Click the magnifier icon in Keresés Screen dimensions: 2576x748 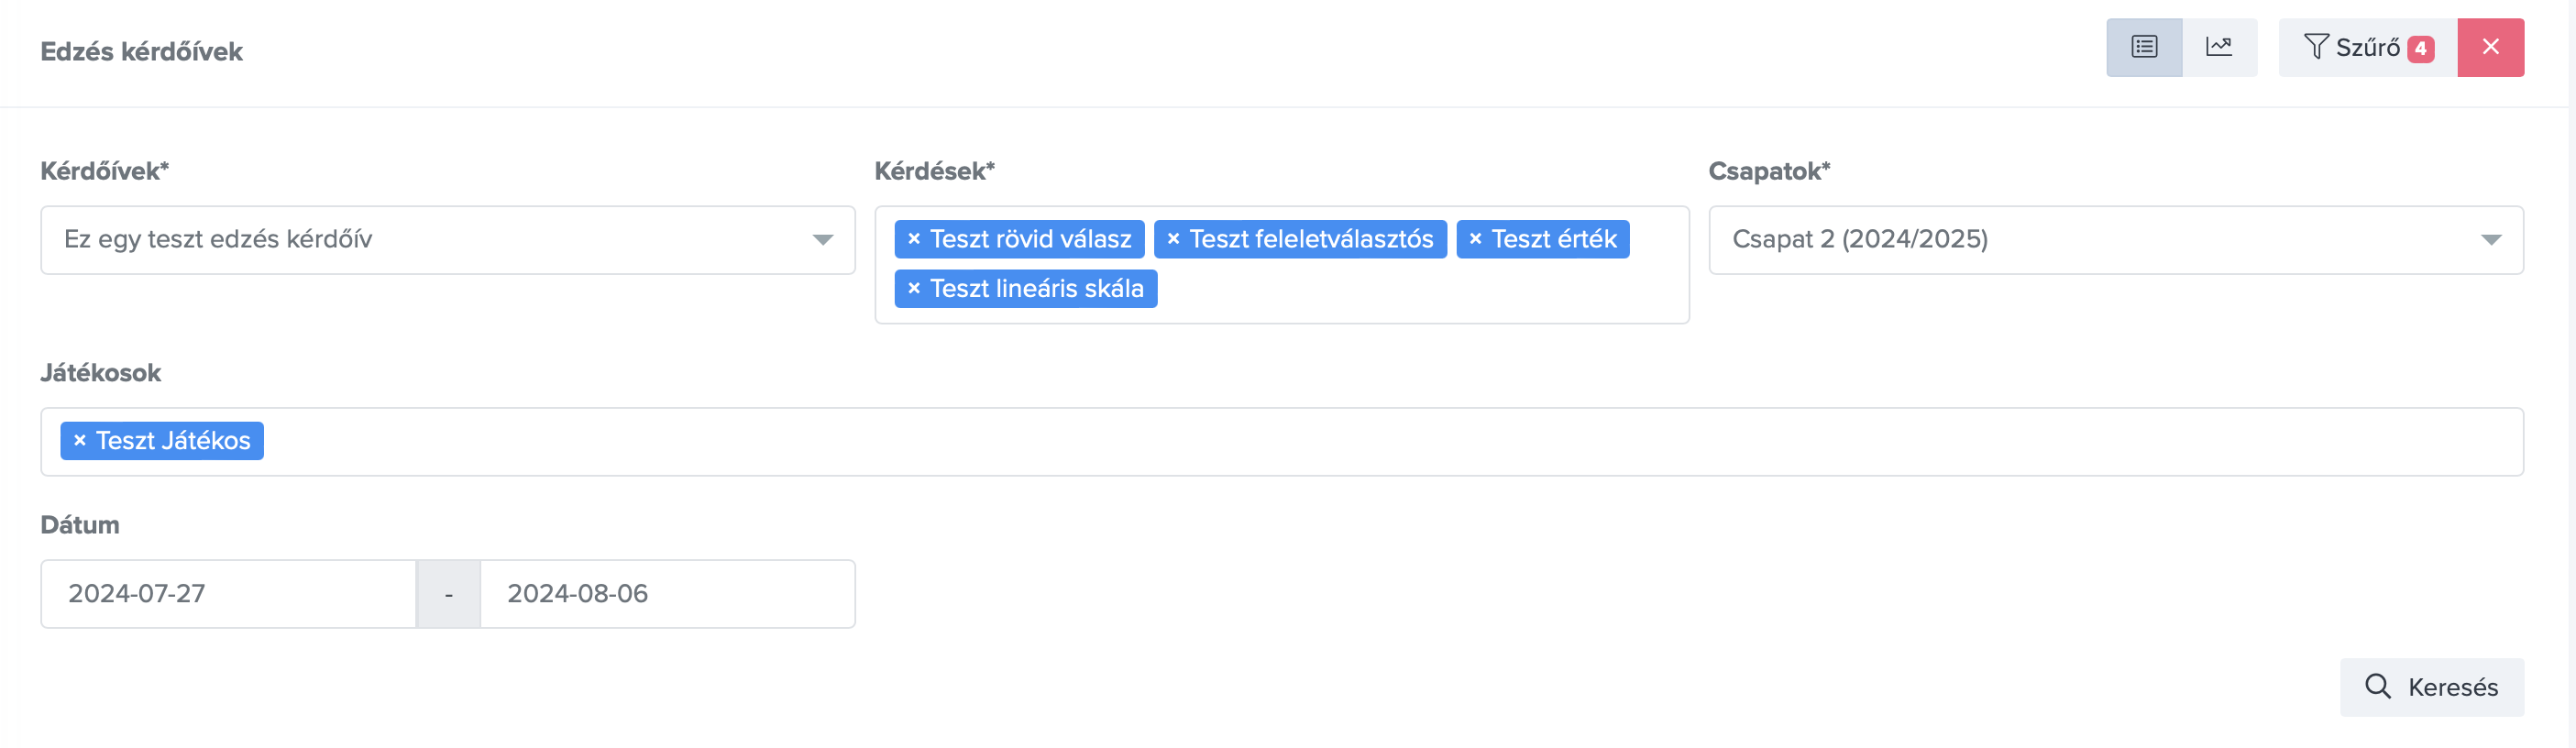(x=2377, y=686)
